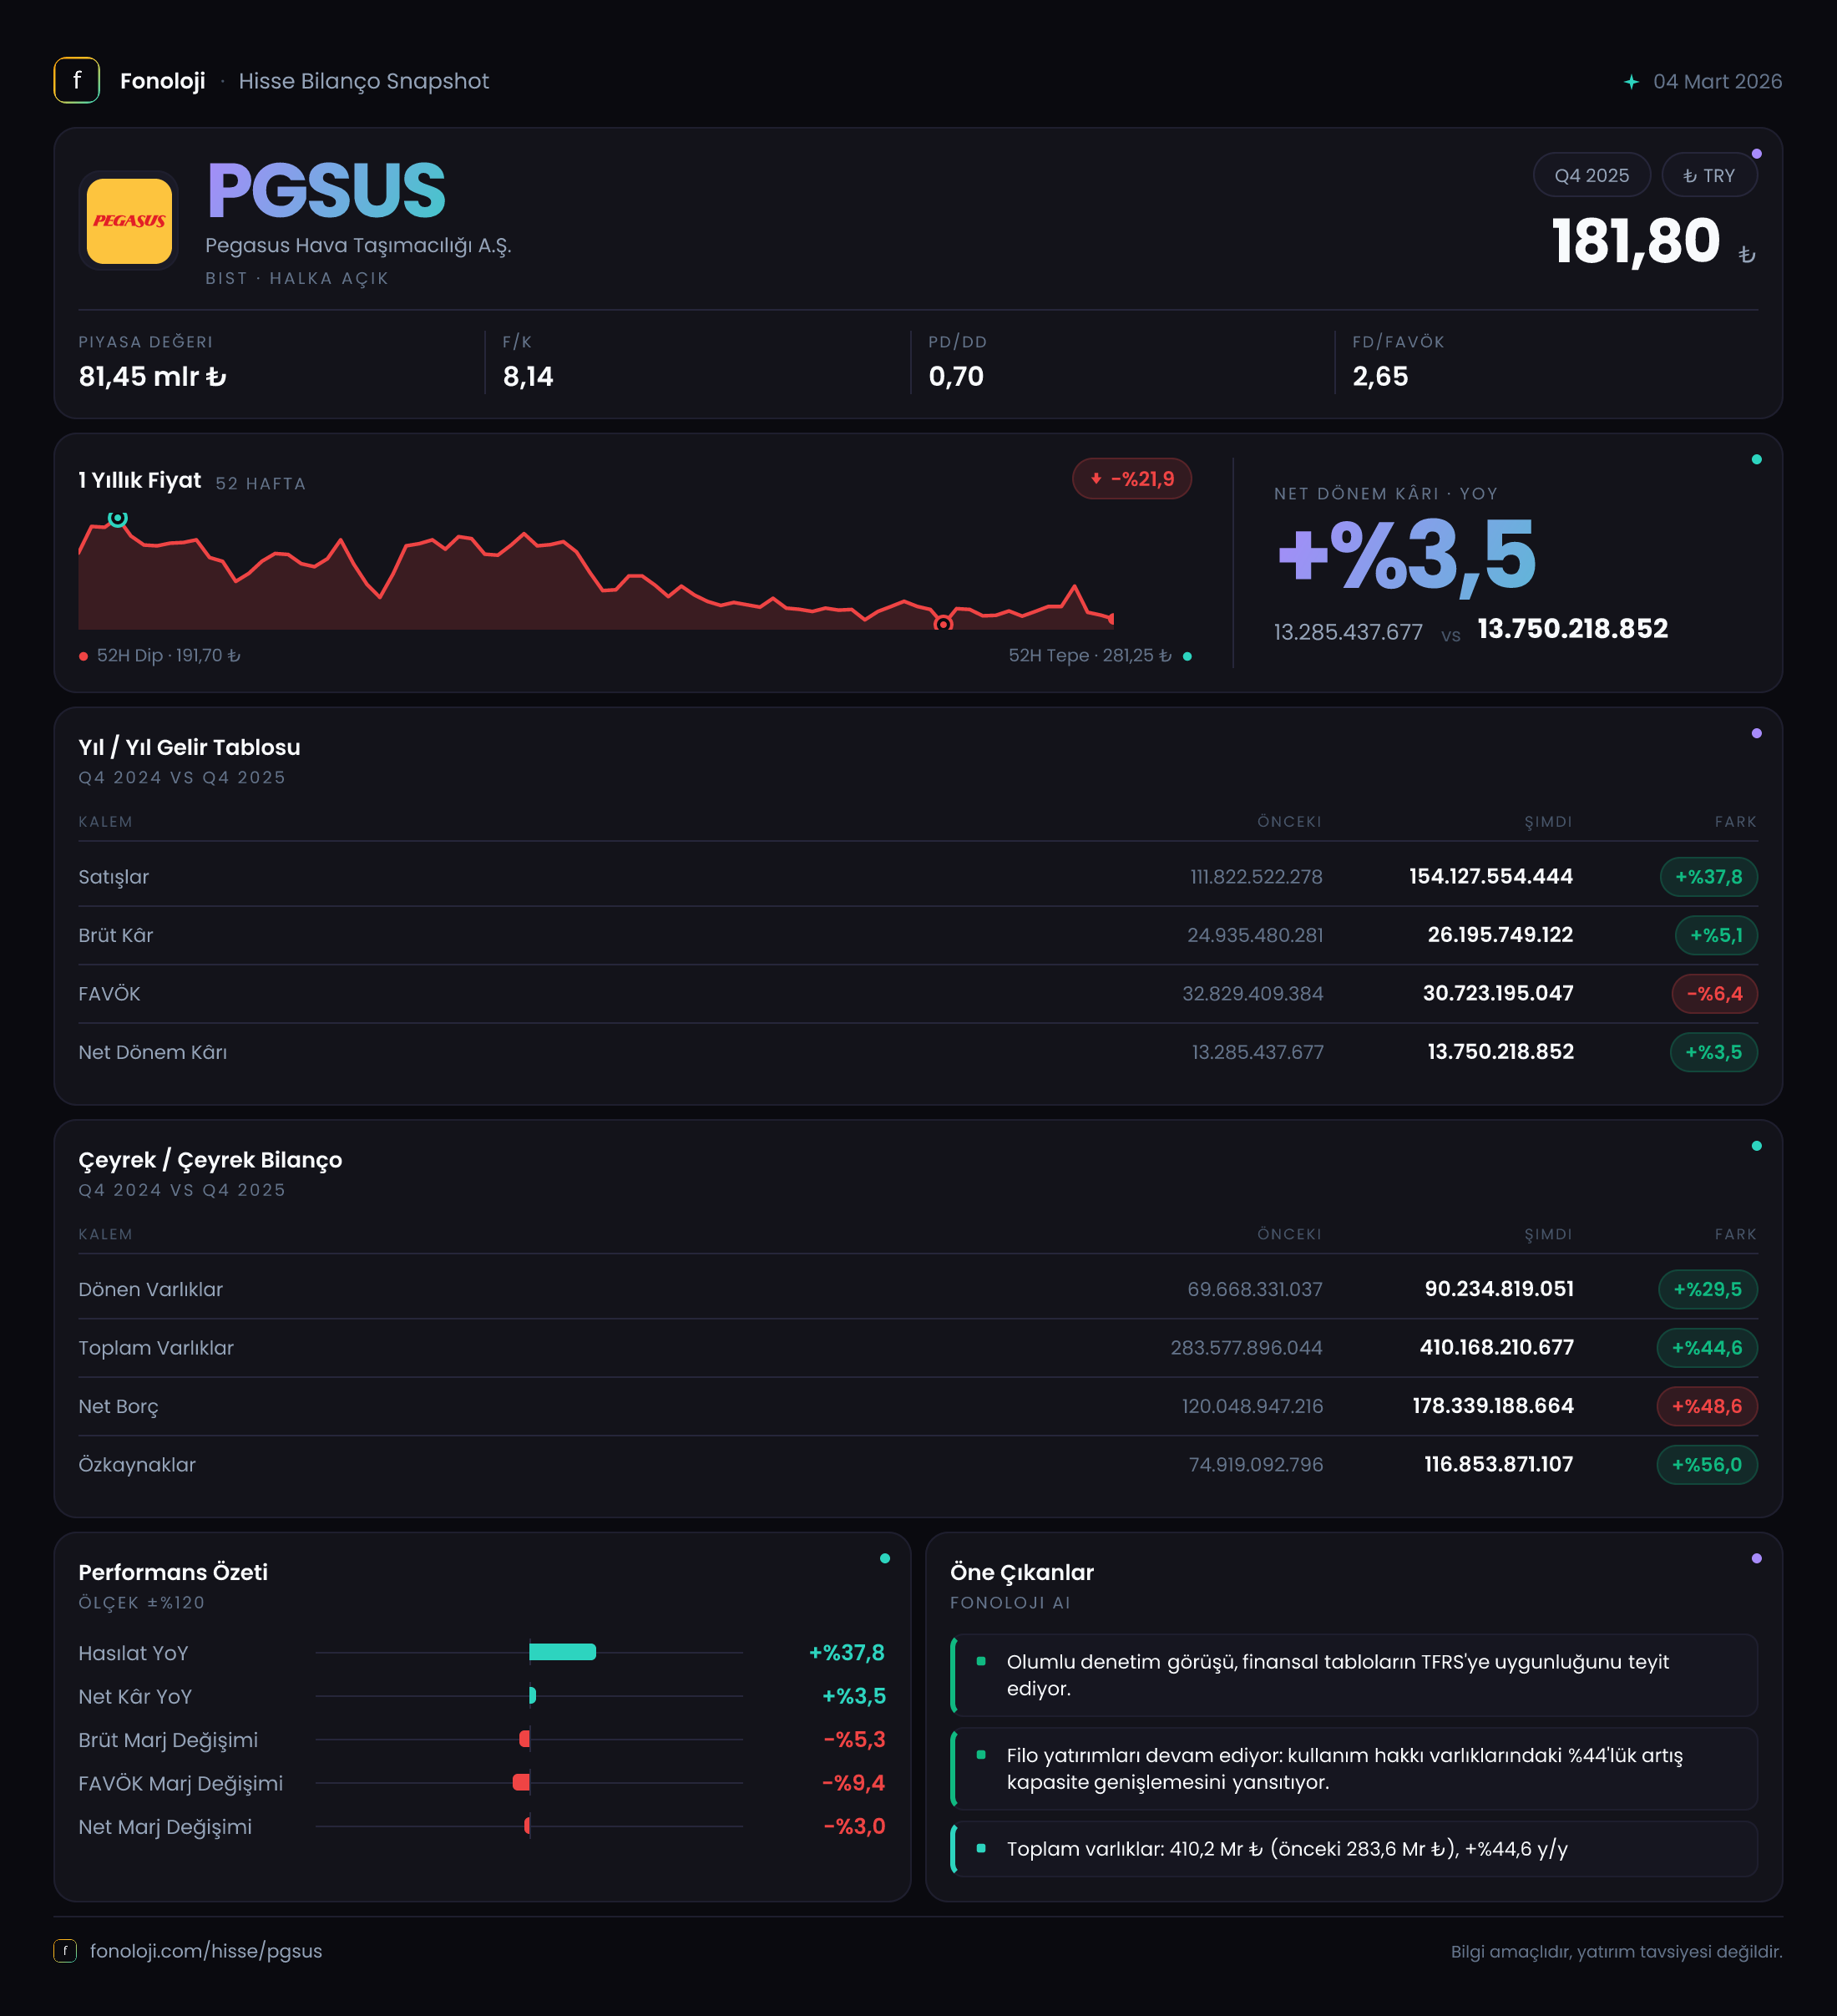1837x2016 pixels.
Task: Click the Öne Çıkanlar heading
Action: point(1022,1572)
